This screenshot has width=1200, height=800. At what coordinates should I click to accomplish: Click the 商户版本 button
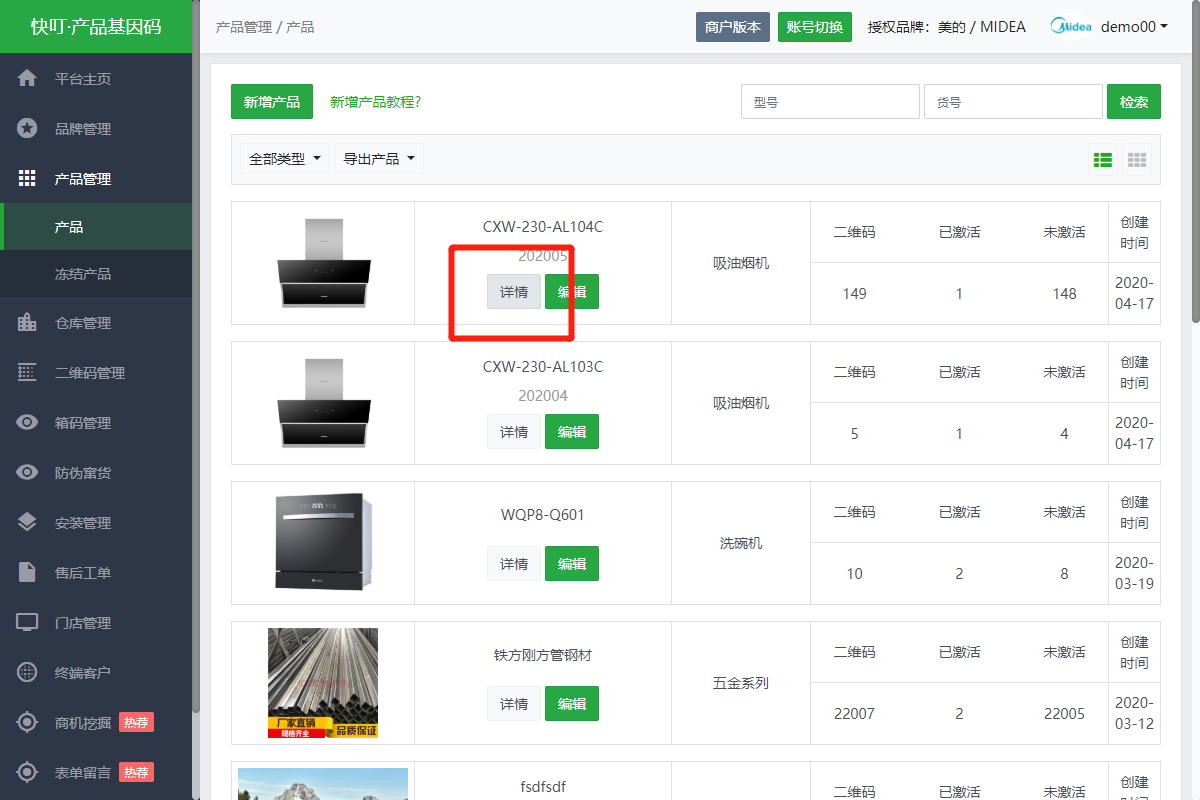coord(733,27)
